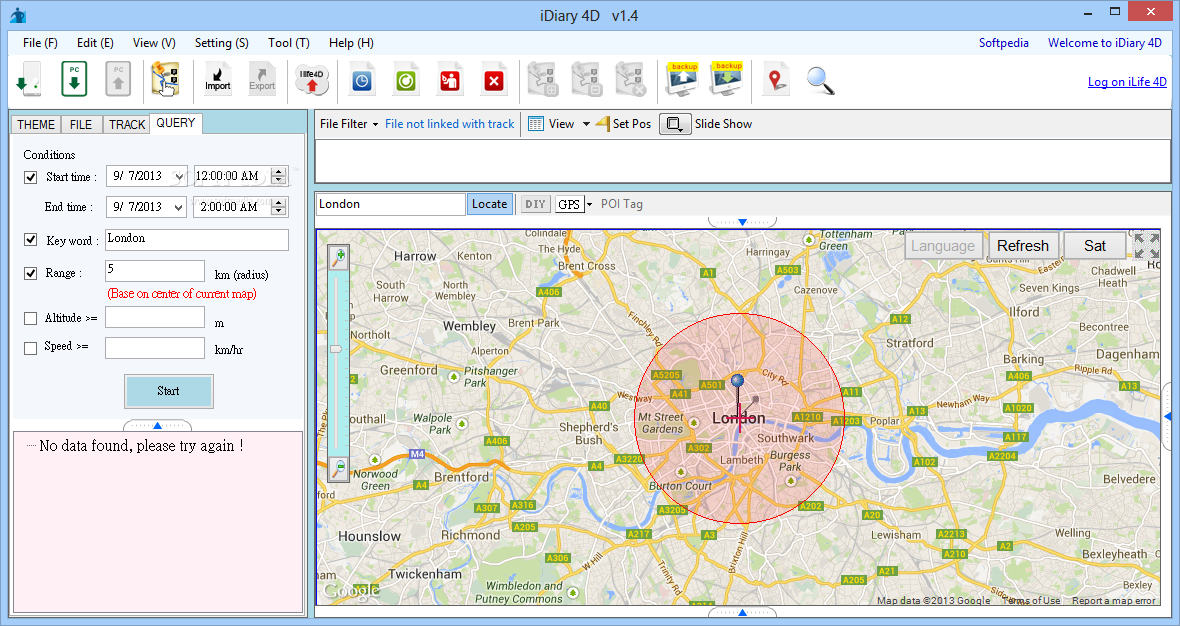Click the grayed remove track minus icon
The width and height of the screenshot is (1180, 626).
pos(587,80)
